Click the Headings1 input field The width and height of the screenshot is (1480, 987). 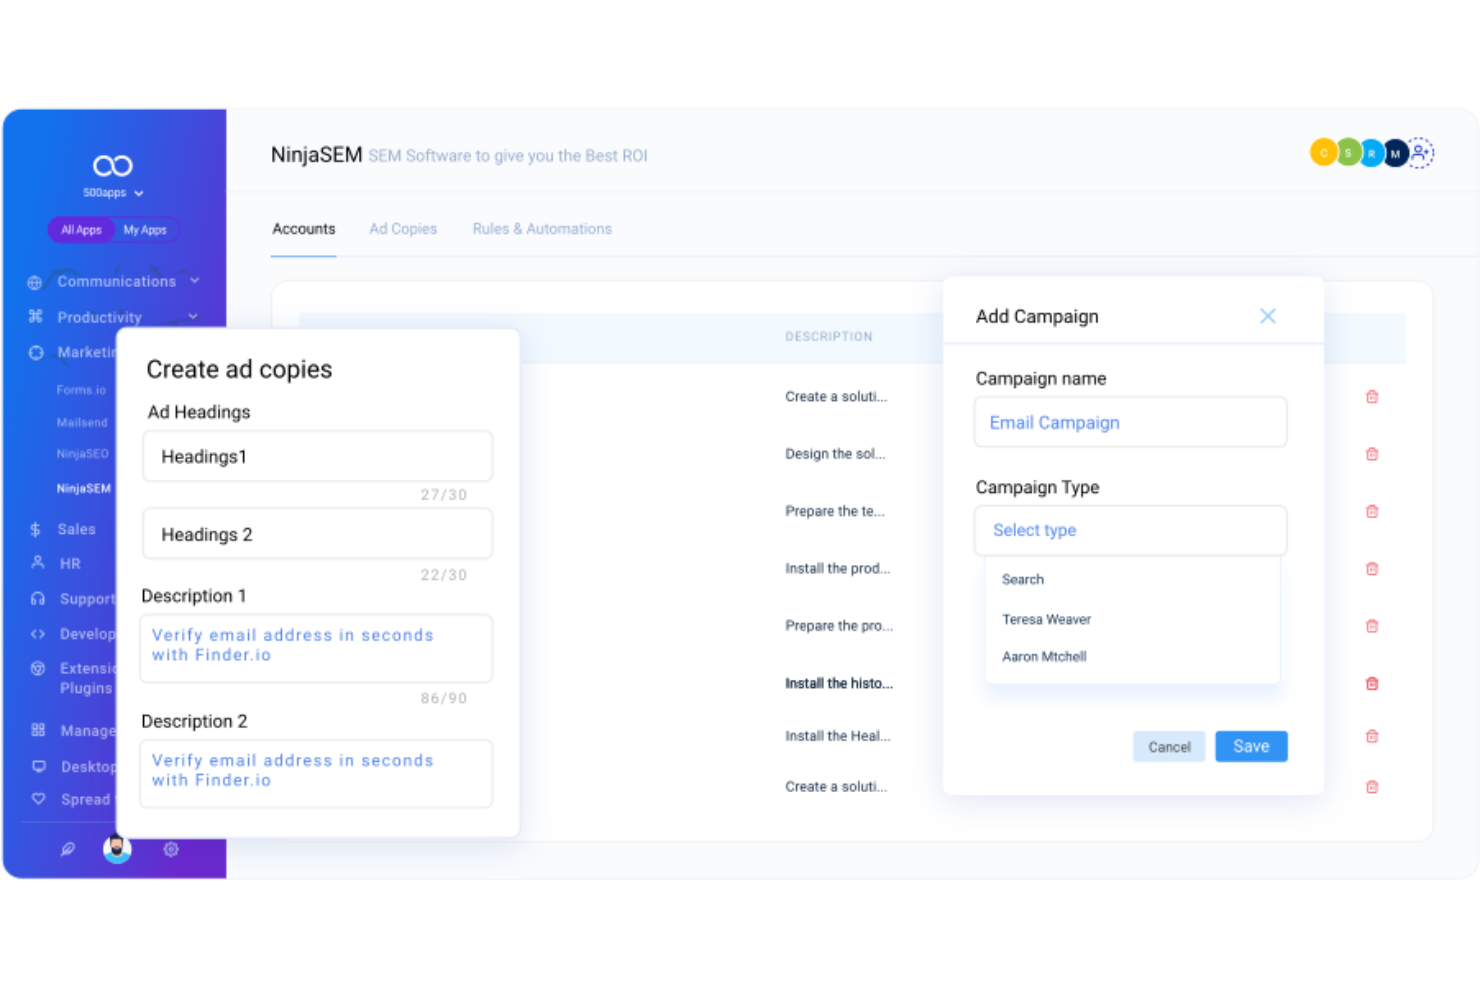pyautogui.click(x=318, y=456)
